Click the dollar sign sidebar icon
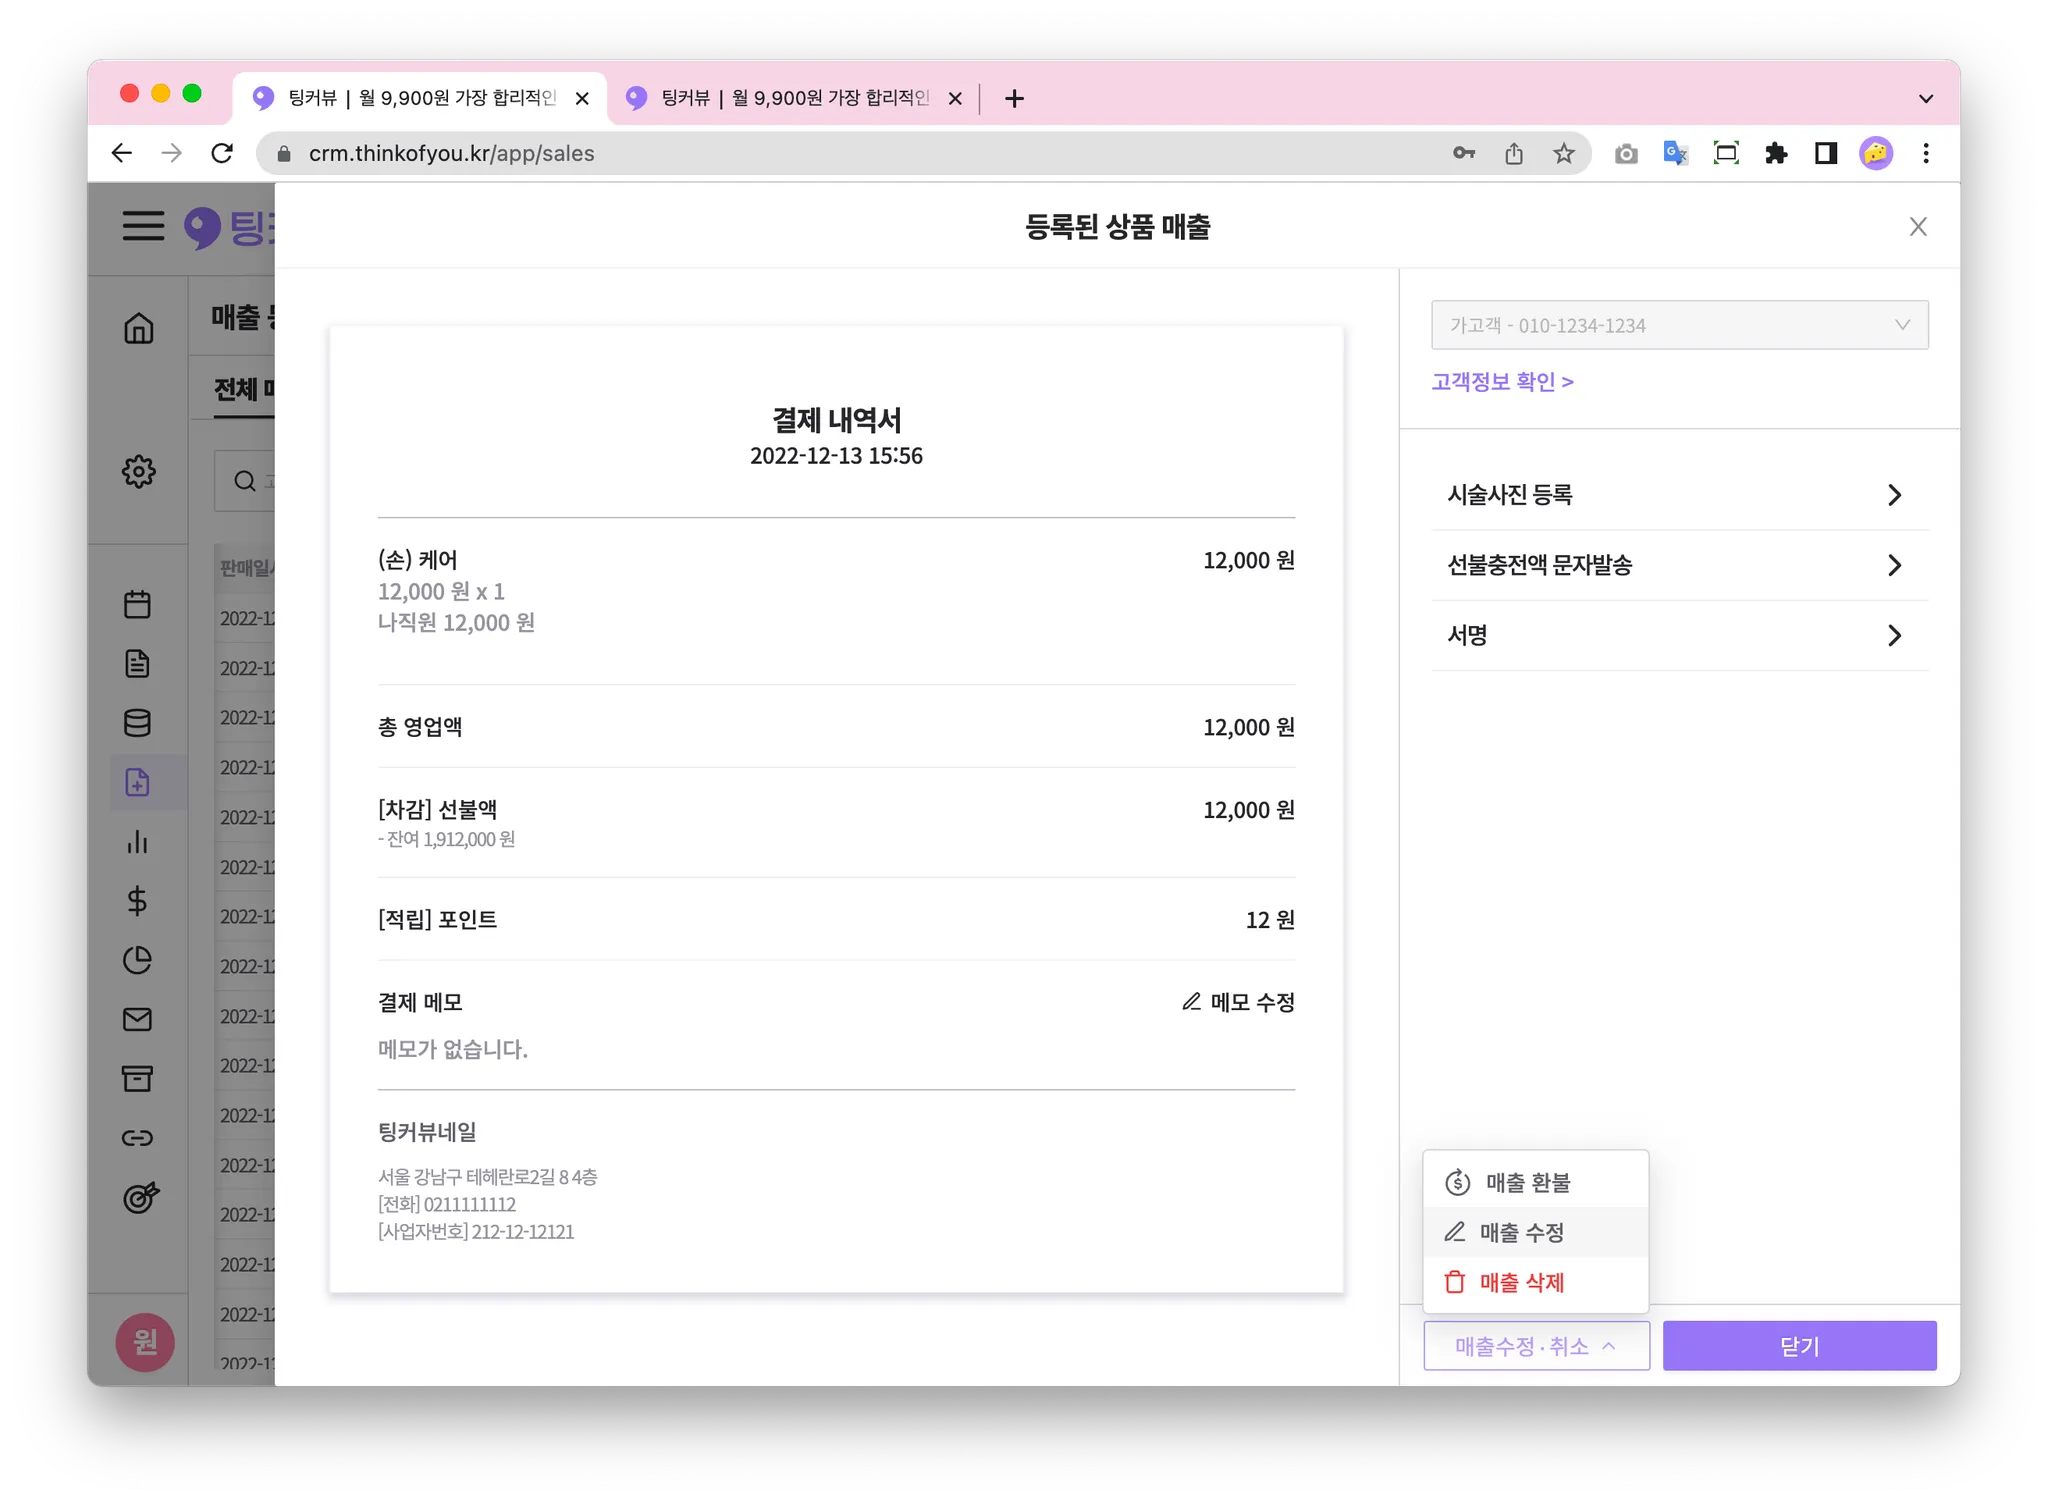This screenshot has width=2048, height=1502. coord(137,901)
